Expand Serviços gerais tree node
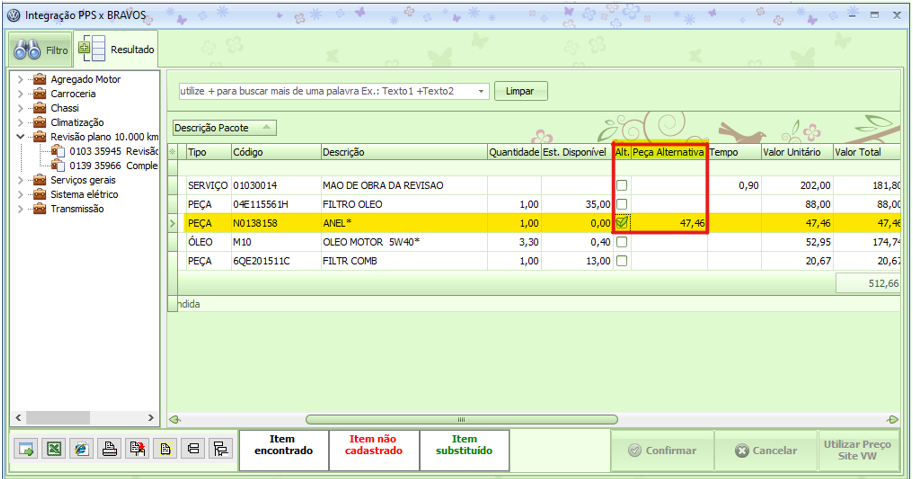Image resolution: width=913 pixels, height=479 pixels. [x=20, y=180]
